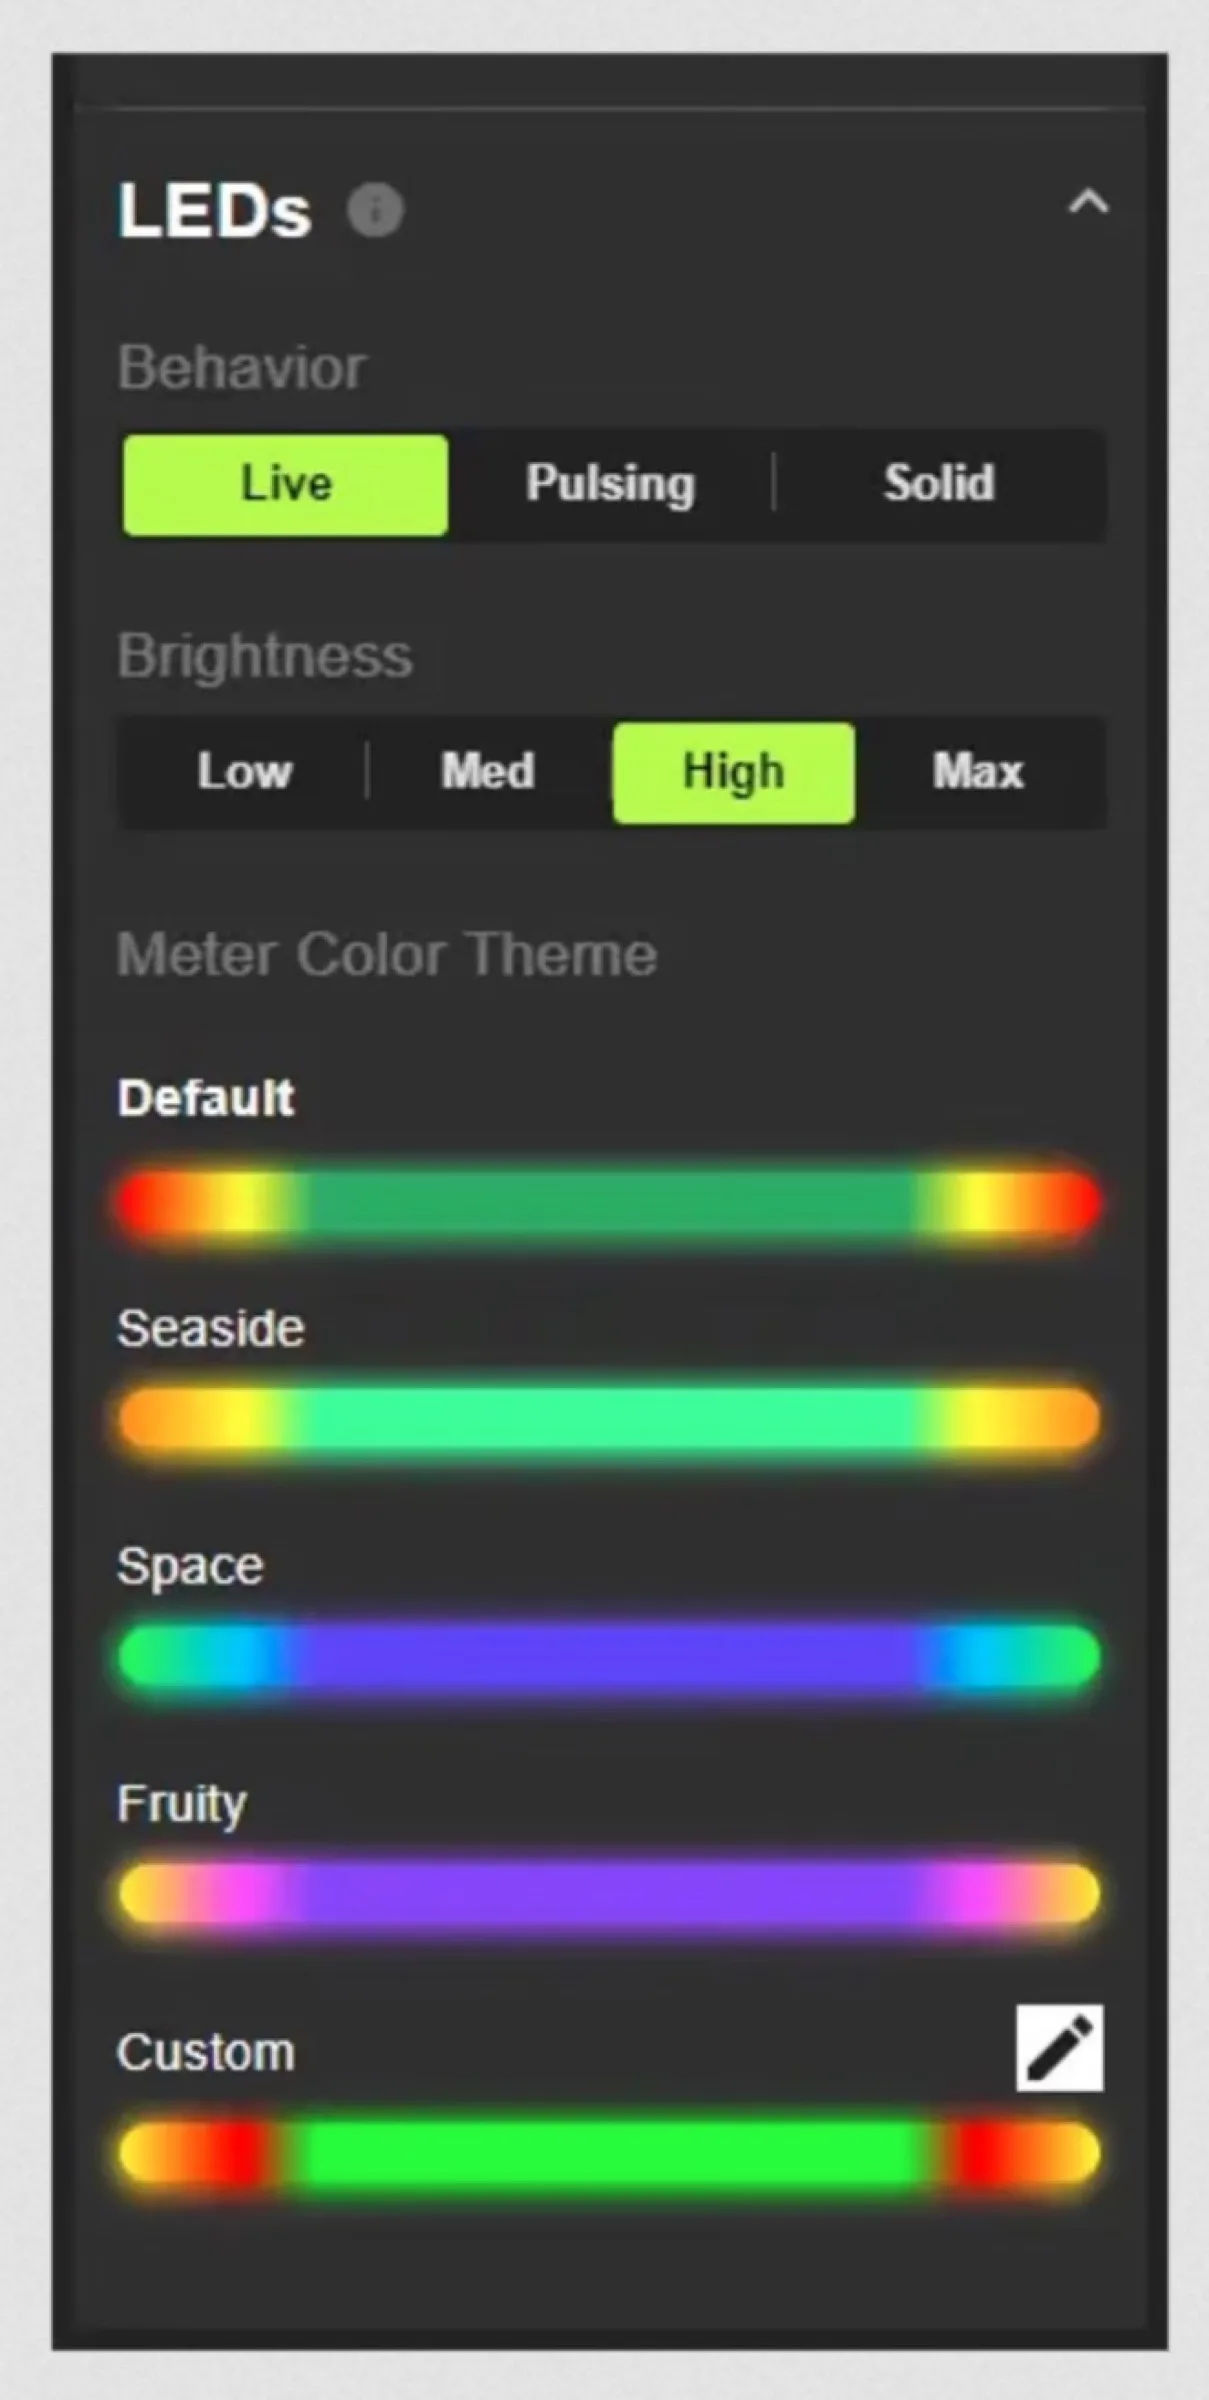Click the Fruity theme label
Viewport: 1209px width, 2400px height.
coord(181,1804)
